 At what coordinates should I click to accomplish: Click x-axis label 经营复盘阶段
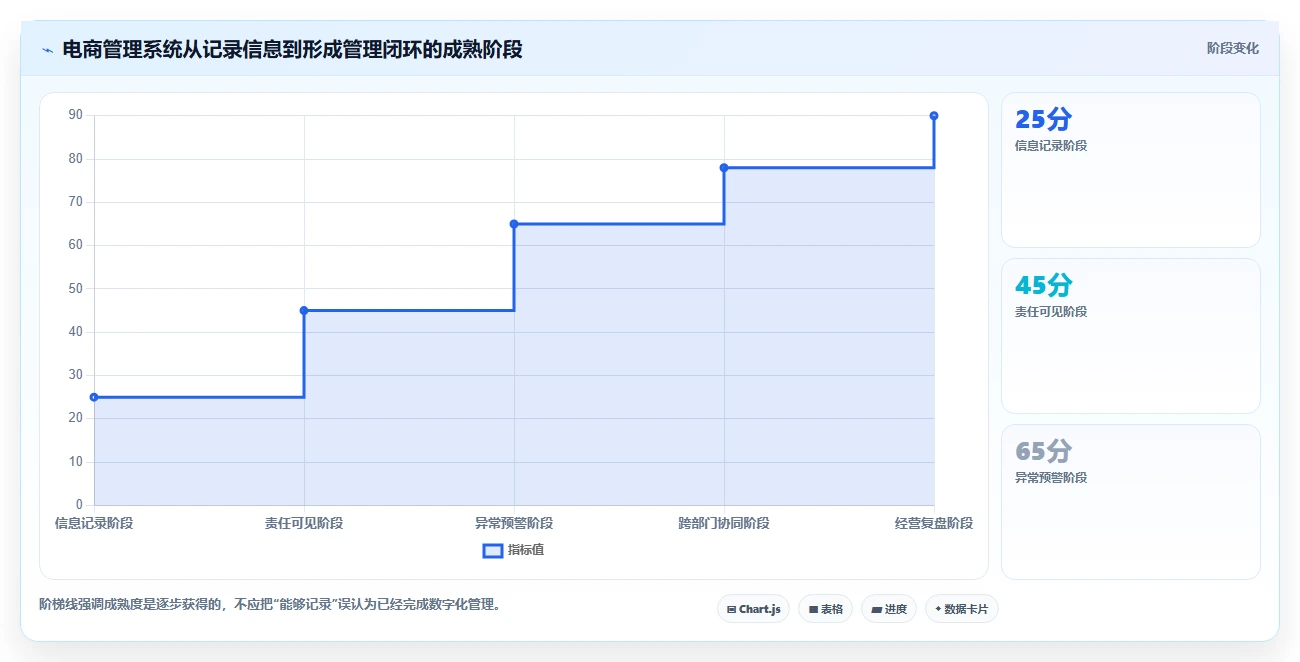coord(934,523)
